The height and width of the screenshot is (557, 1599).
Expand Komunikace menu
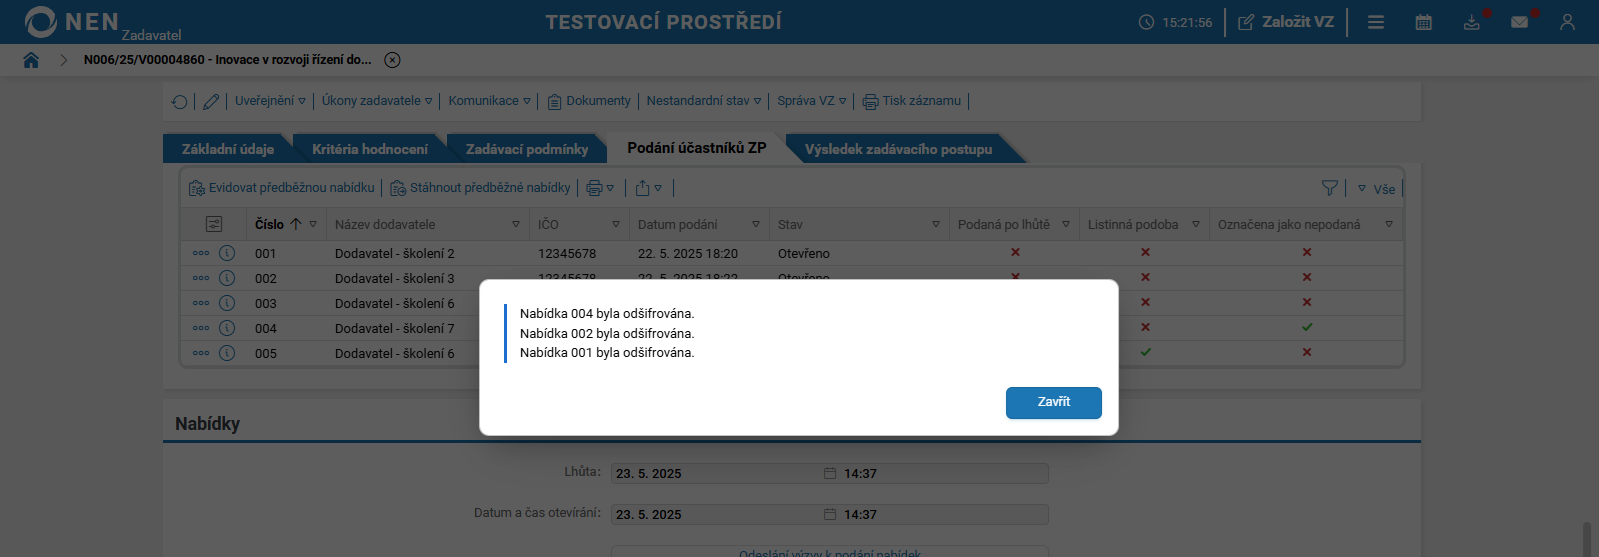tap(489, 101)
